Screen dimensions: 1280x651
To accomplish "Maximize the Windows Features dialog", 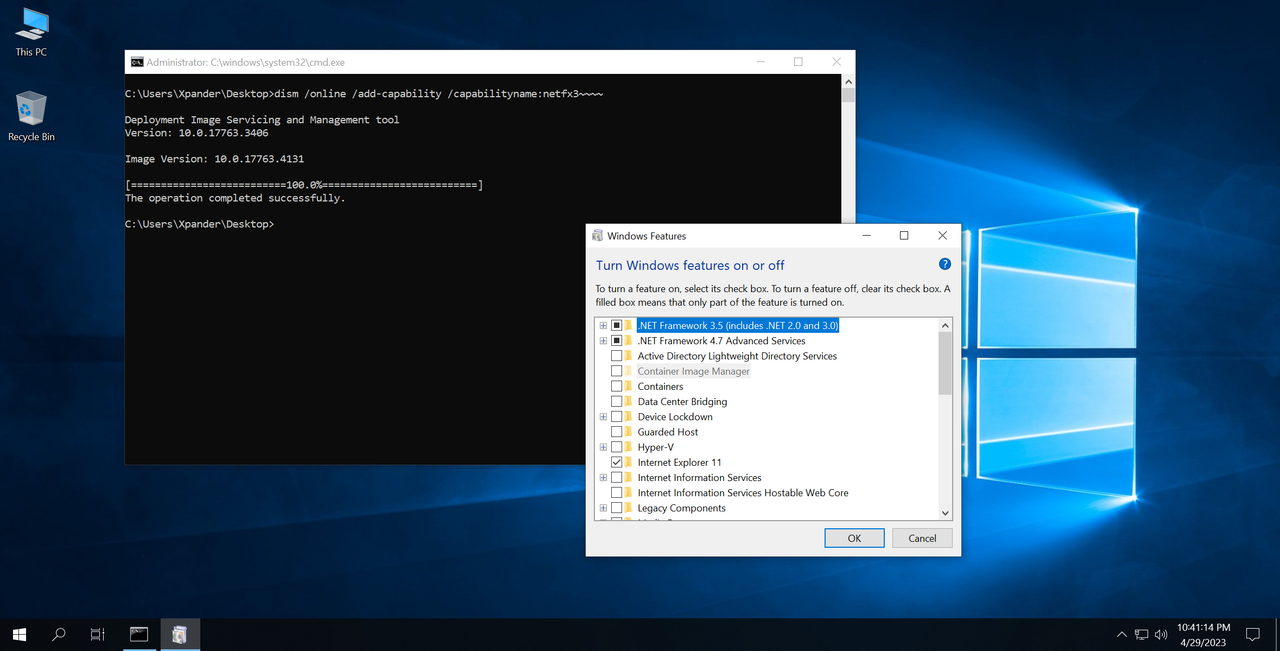I will 904,236.
